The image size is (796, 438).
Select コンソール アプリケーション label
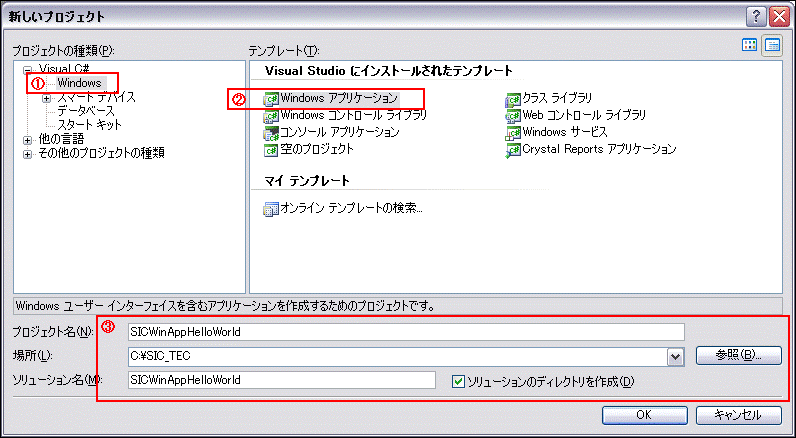tap(340, 132)
